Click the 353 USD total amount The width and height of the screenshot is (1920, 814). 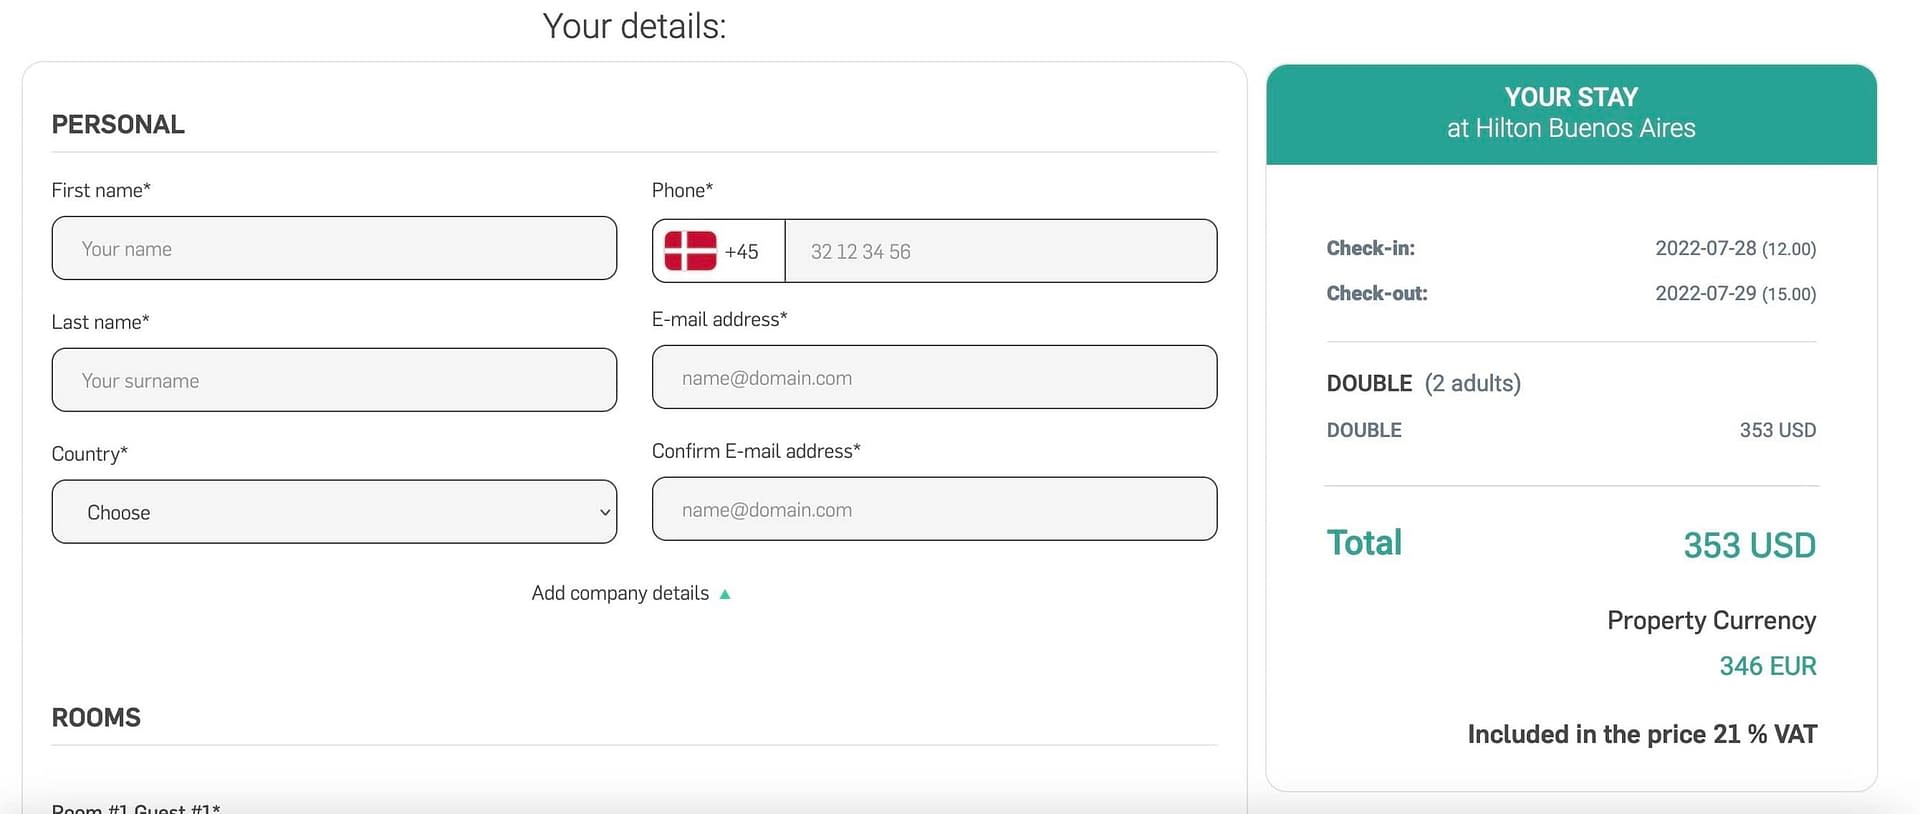point(1749,545)
